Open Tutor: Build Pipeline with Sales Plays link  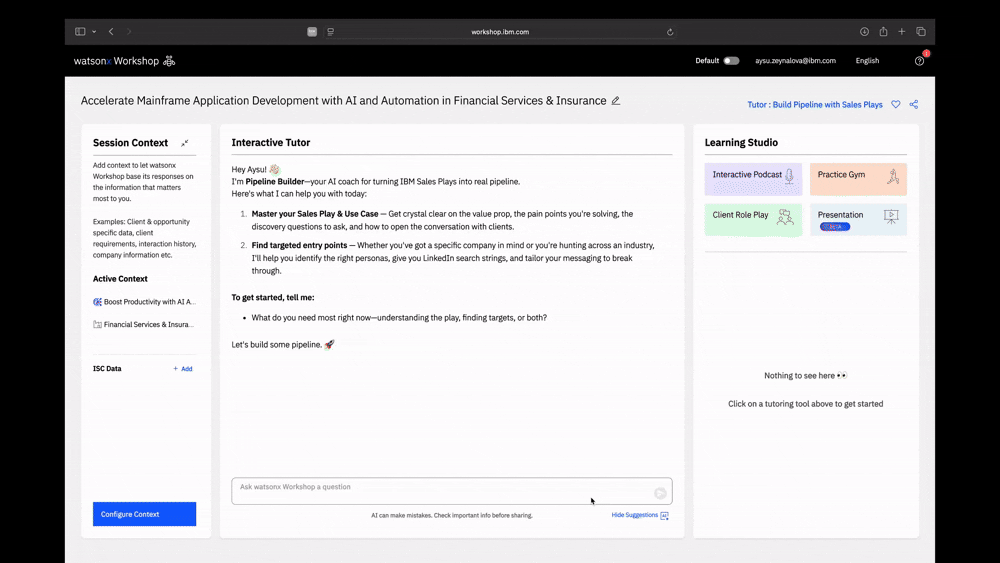coord(815,105)
